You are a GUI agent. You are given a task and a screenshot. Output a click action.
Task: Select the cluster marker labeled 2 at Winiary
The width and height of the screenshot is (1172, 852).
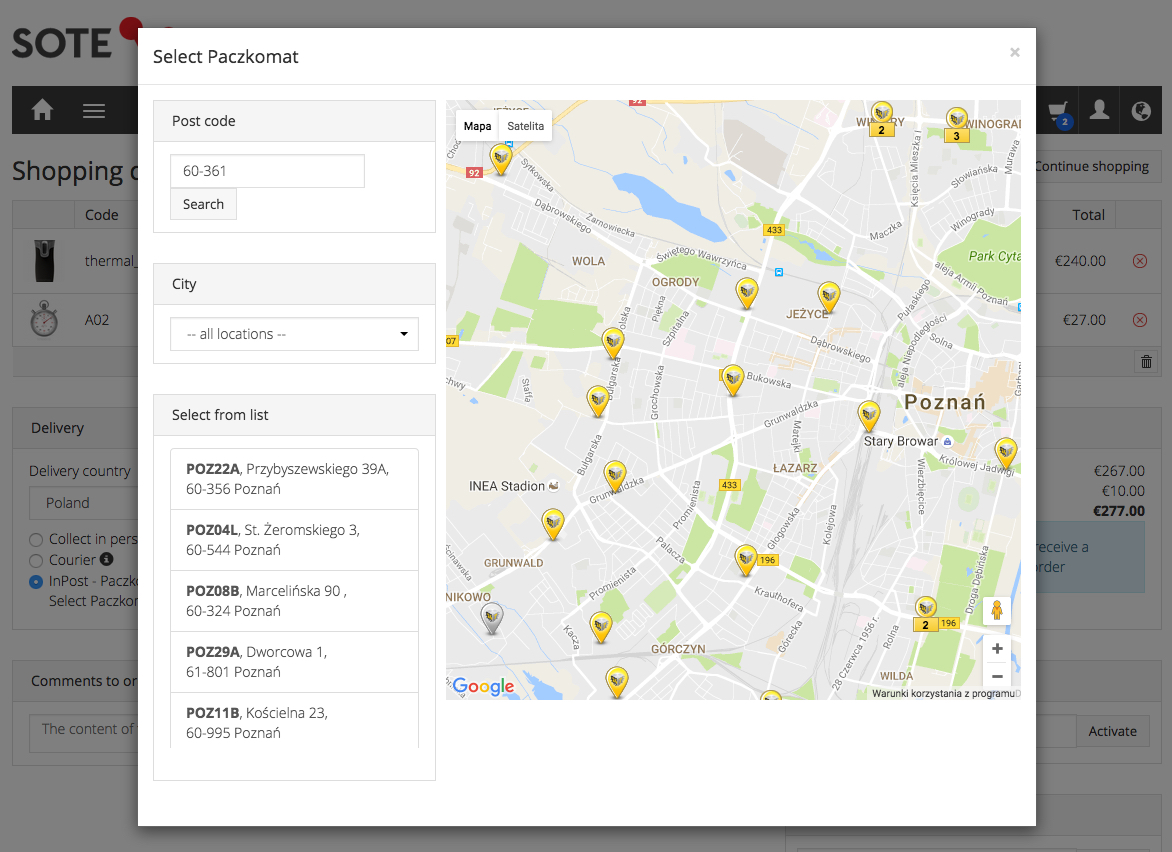tap(882, 118)
